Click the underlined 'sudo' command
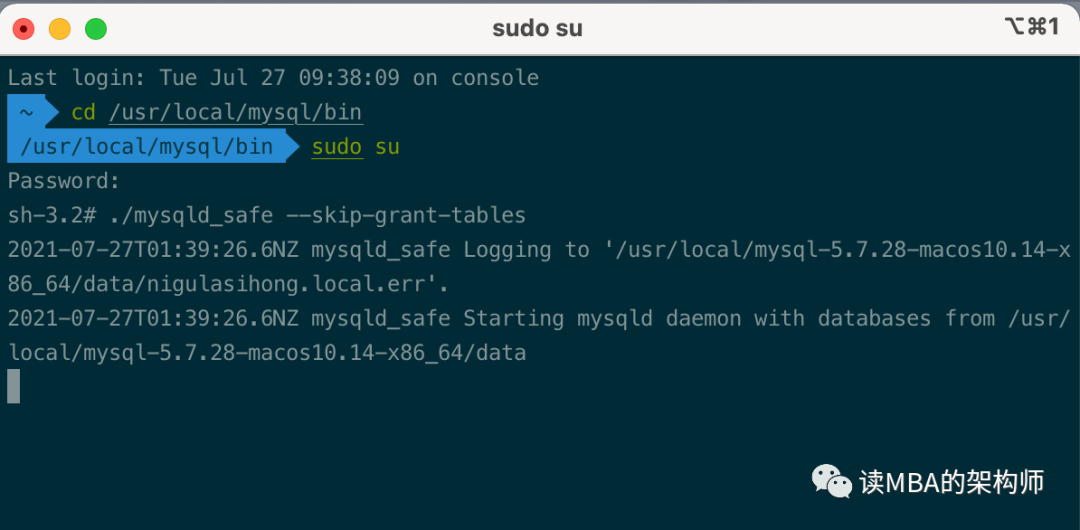Image resolution: width=1080 pixels, height=530 pixels. coord(337,147)
